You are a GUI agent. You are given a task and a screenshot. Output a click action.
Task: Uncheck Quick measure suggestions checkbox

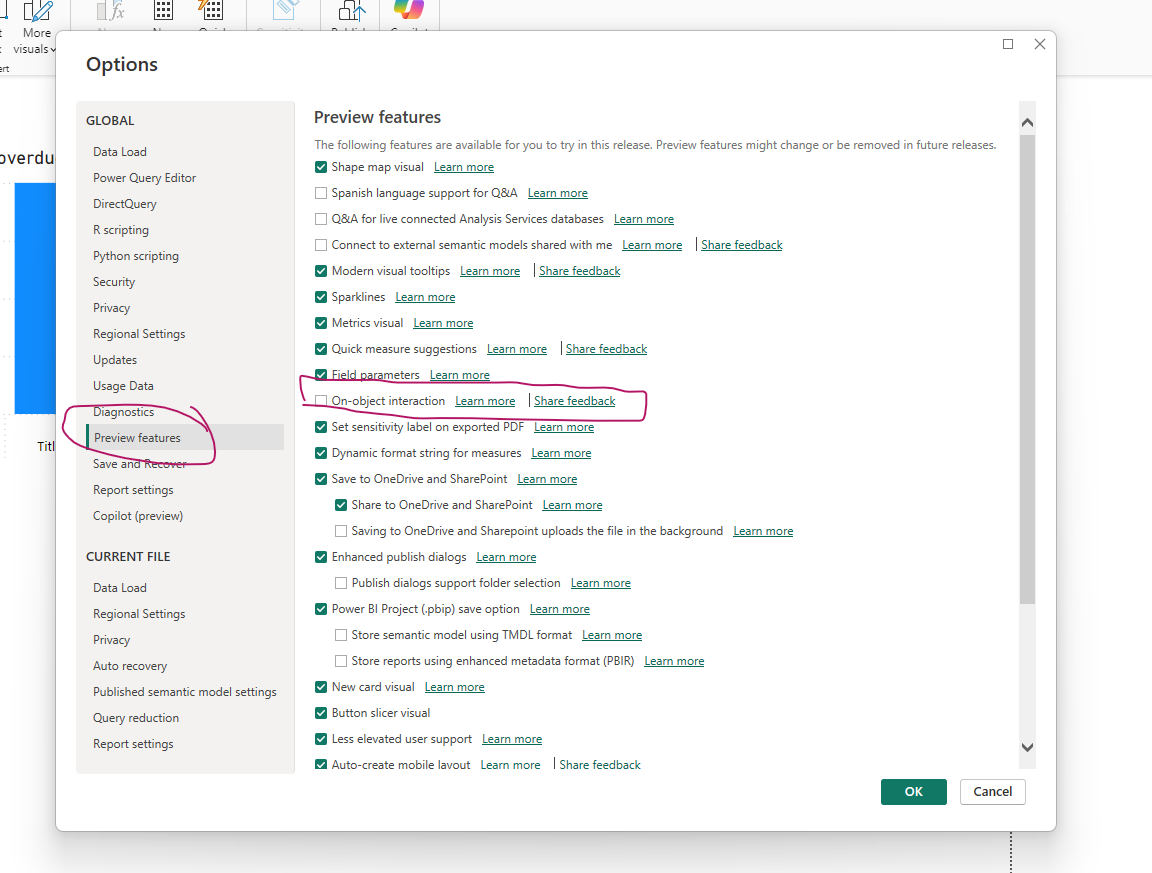coord(321,349)
